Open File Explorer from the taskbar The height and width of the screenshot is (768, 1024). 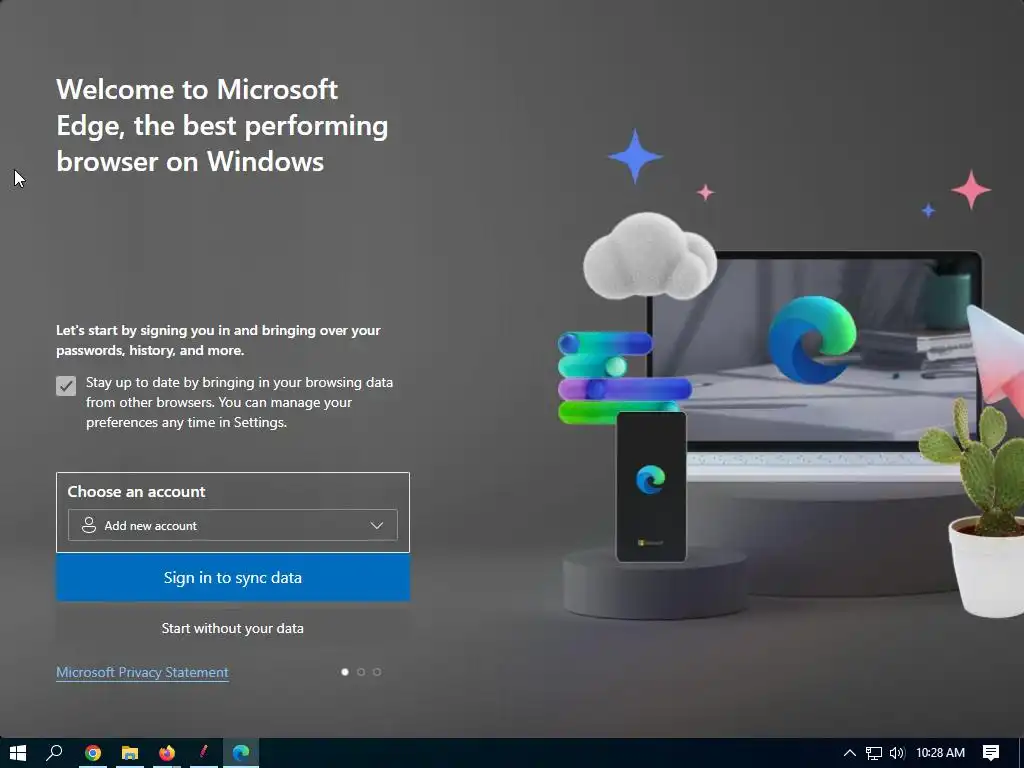[x=130, y=753]
